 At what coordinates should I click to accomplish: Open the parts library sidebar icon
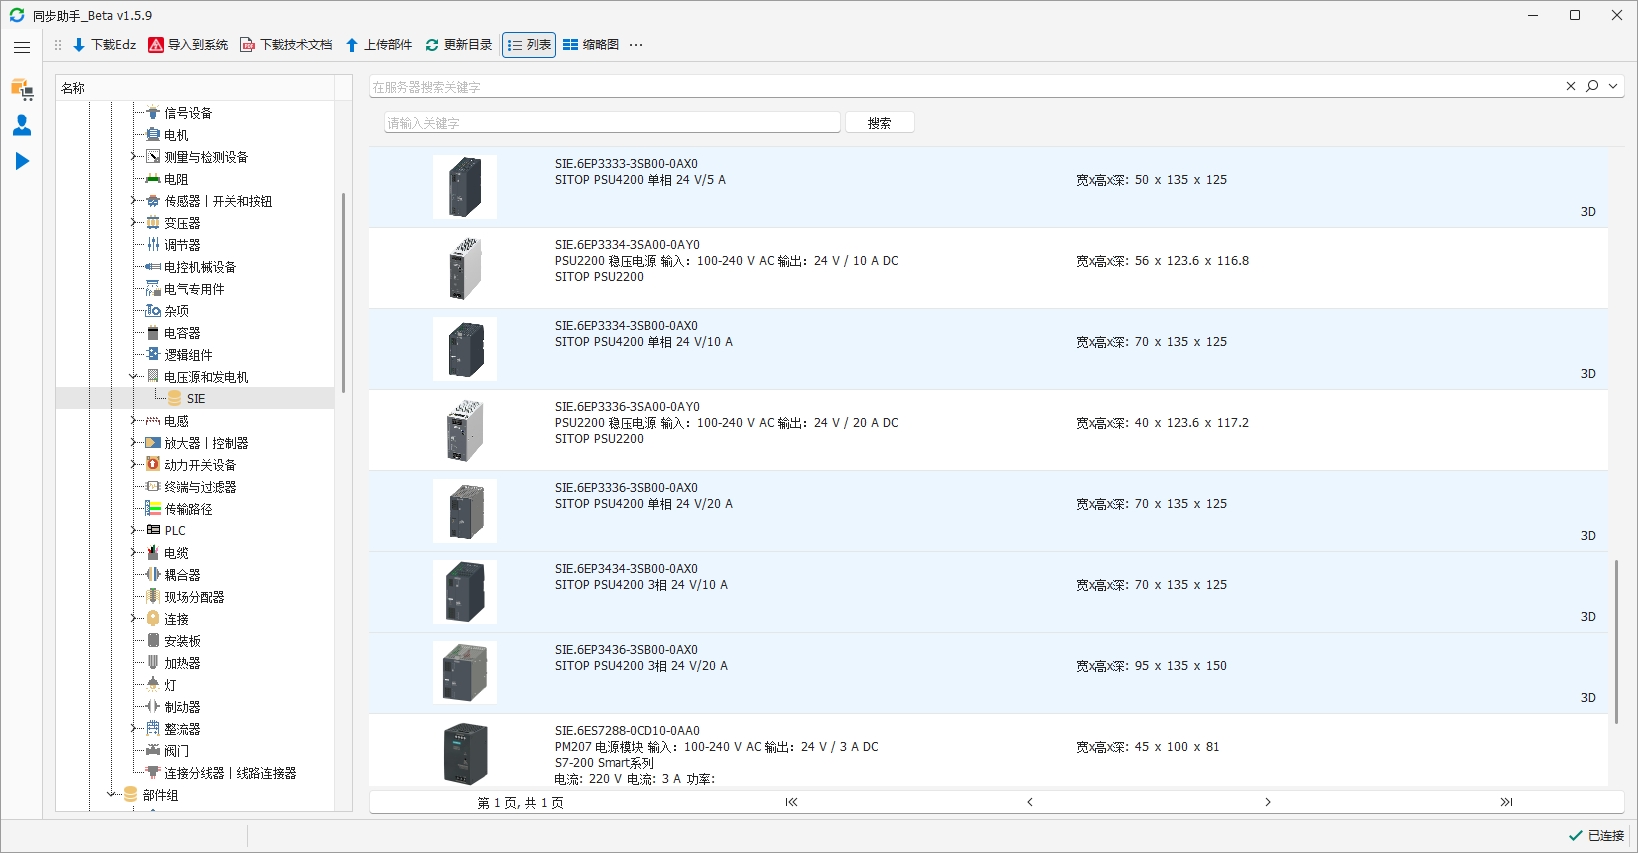coord(22,89)
